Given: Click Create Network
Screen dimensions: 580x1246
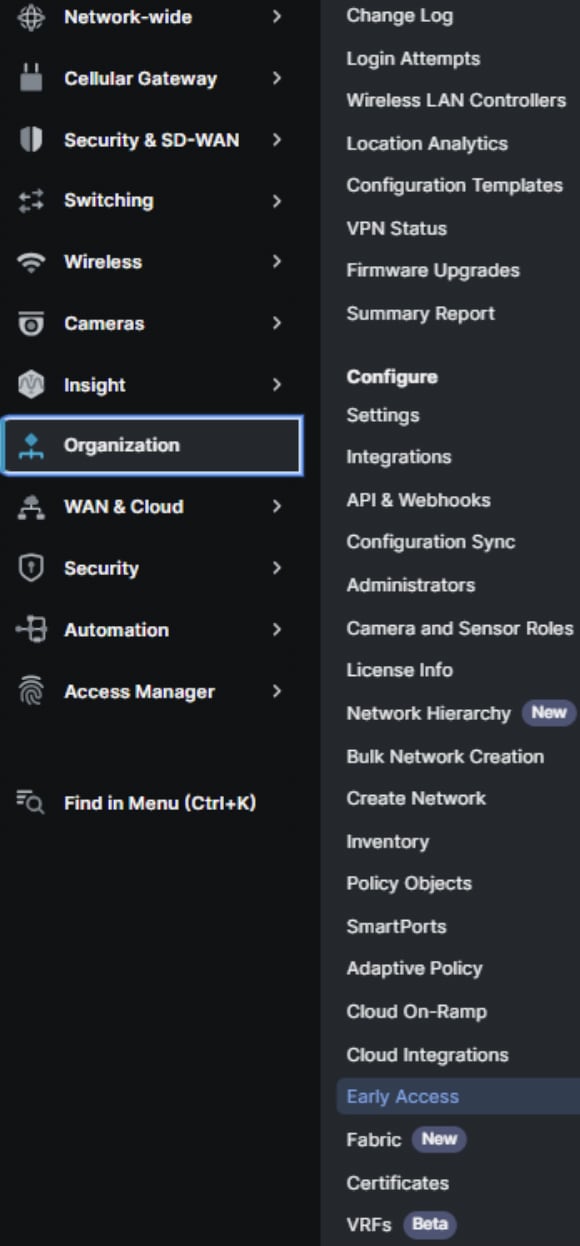Looking at the screenshot, I should click(x=416, y=799).
